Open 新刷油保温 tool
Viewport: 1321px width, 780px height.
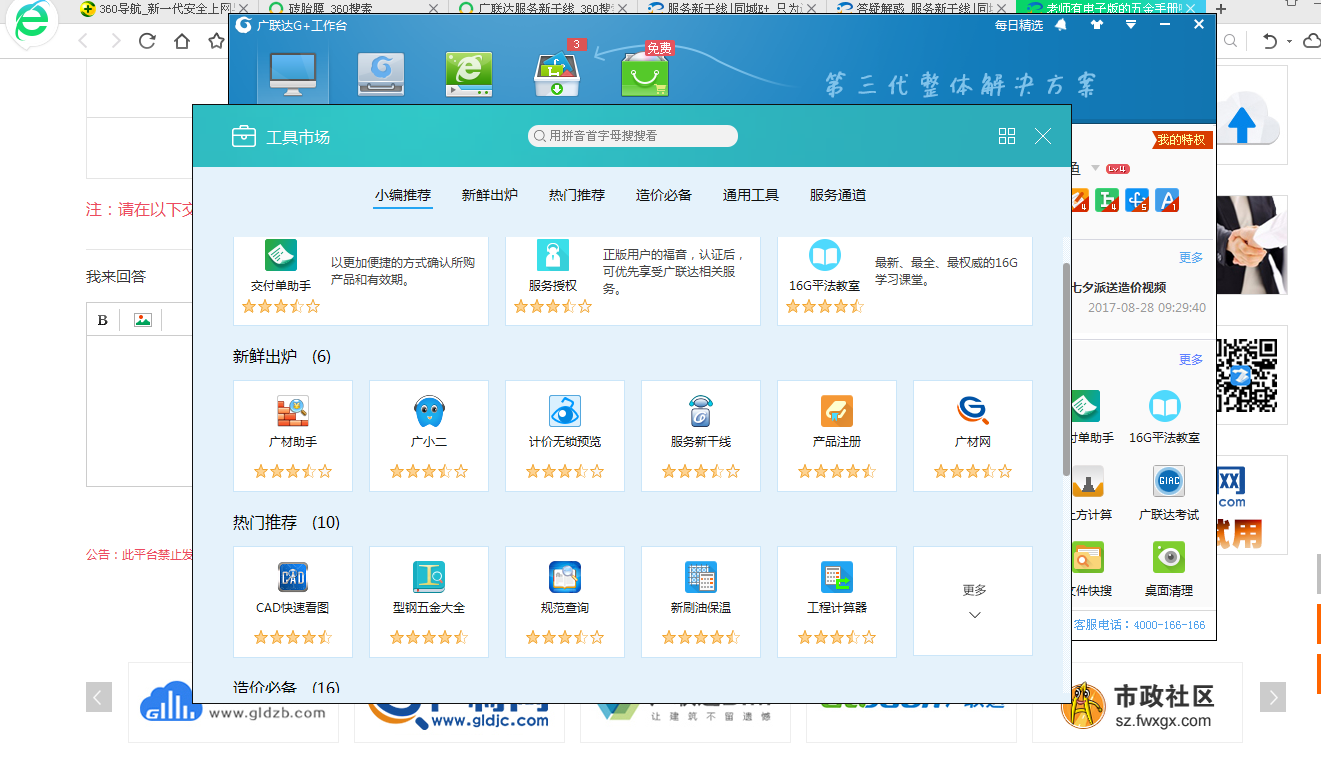pyautogui.click(x=701, y=601)
